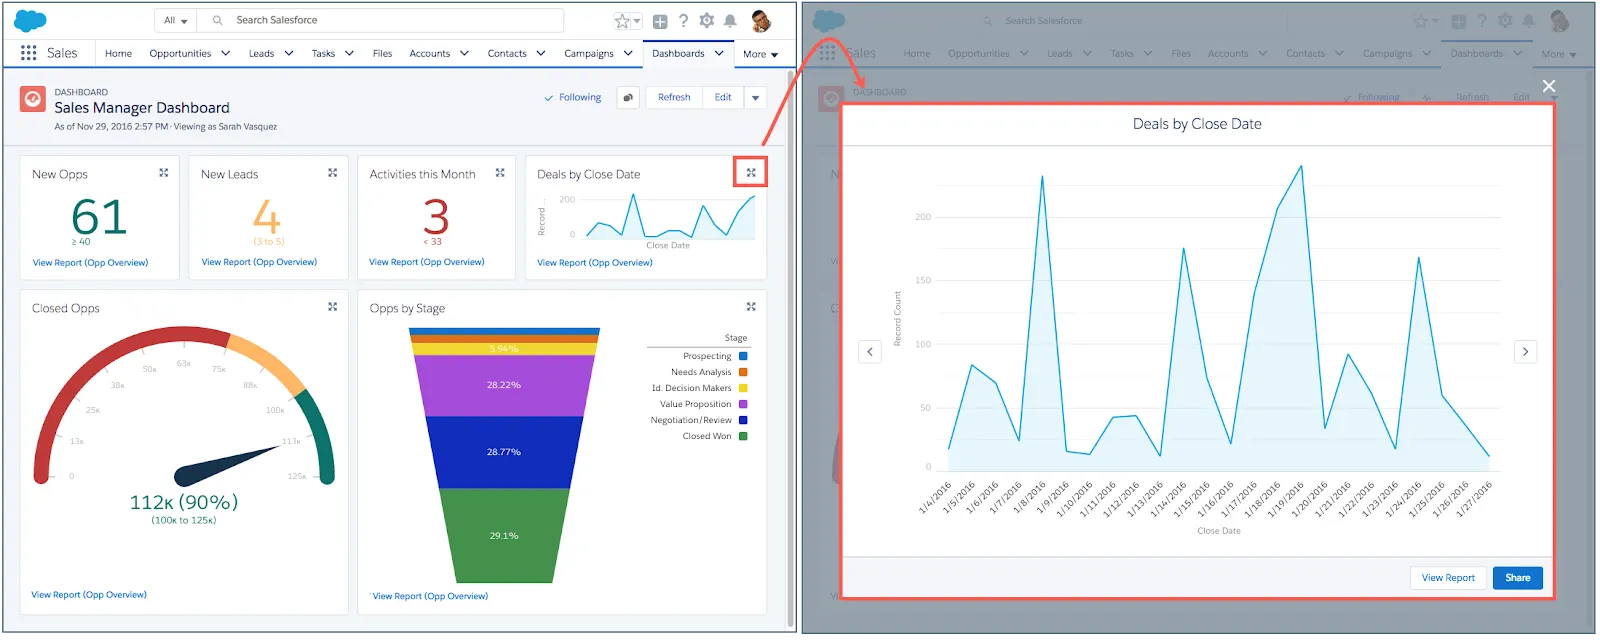Click the Search Salesforce input field
The width and height of the screenshot is (1600, 640).
click(x=381, y=20)
